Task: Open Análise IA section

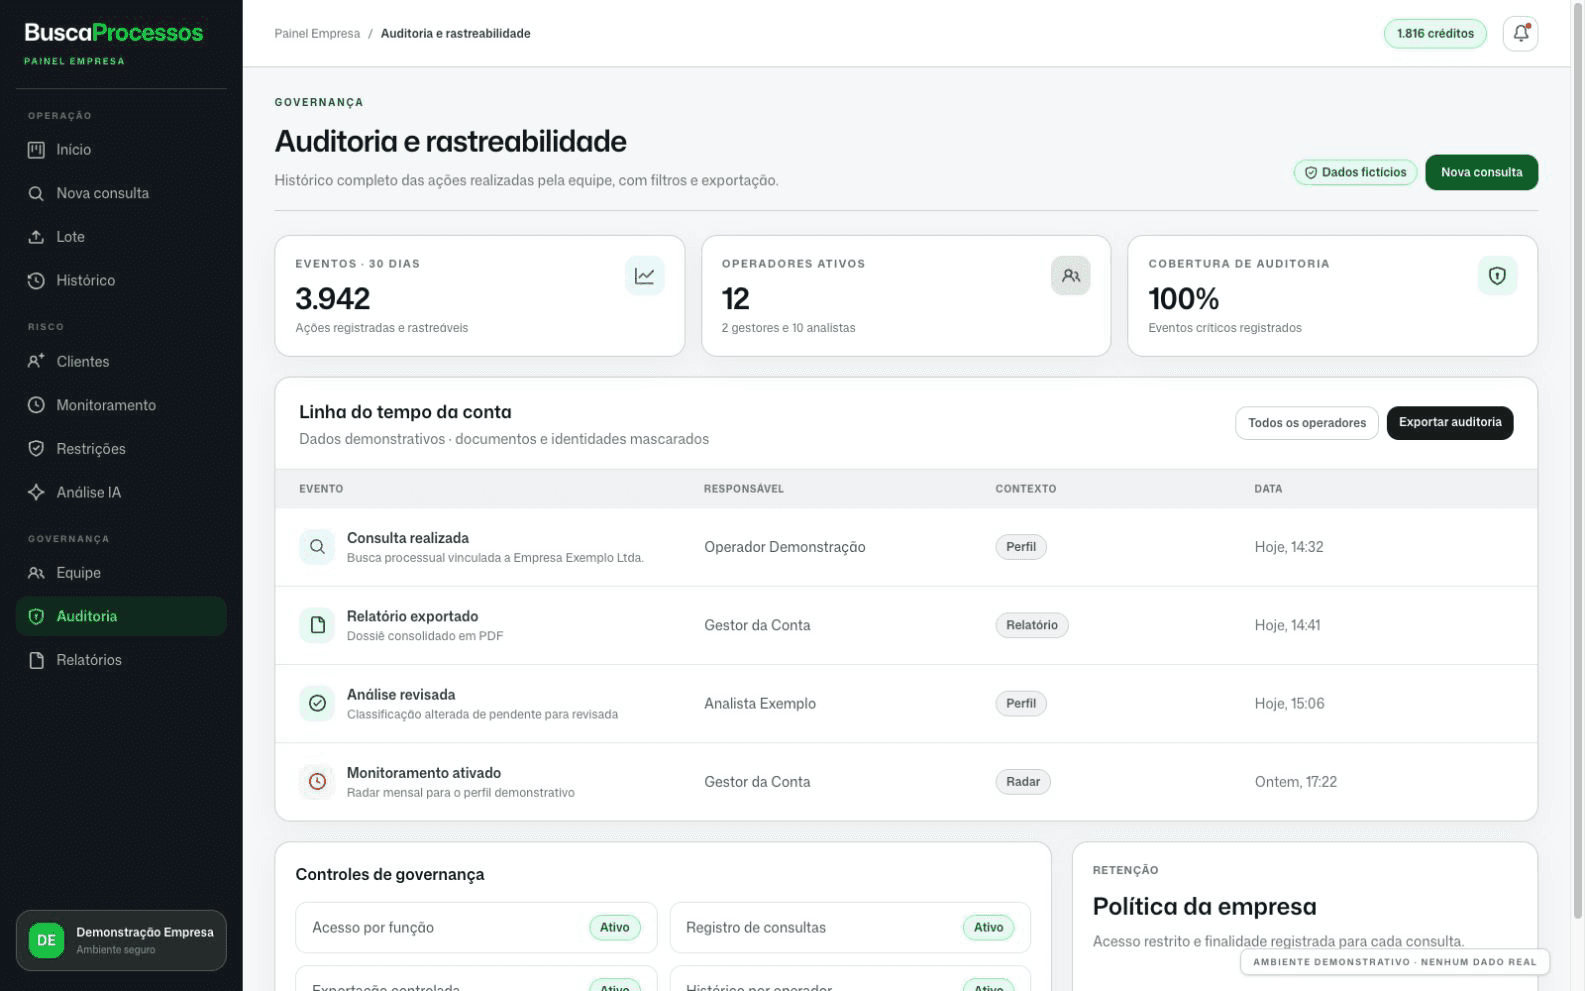Action: pos(121,492)
